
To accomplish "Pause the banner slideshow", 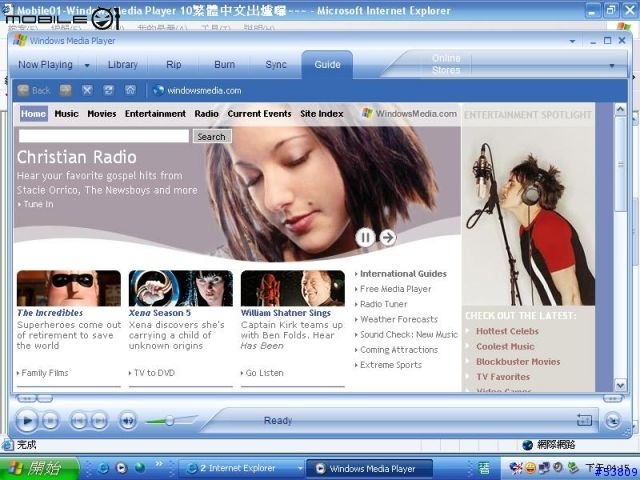I will click(365, 238).
